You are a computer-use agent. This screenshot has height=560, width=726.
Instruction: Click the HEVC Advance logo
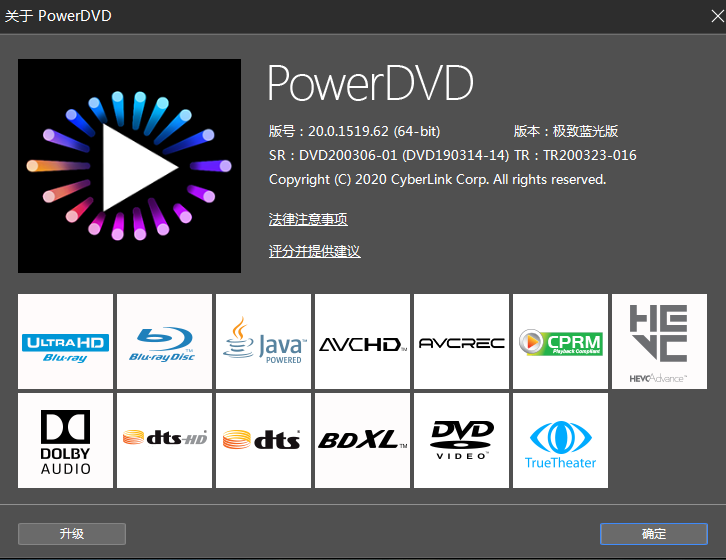659,341
